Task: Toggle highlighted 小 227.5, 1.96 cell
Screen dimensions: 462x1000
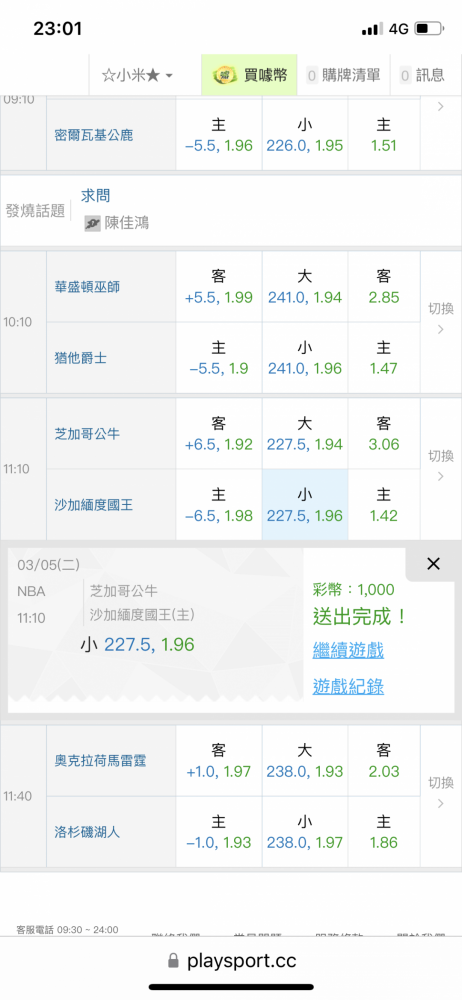Action: click(305, 505)
